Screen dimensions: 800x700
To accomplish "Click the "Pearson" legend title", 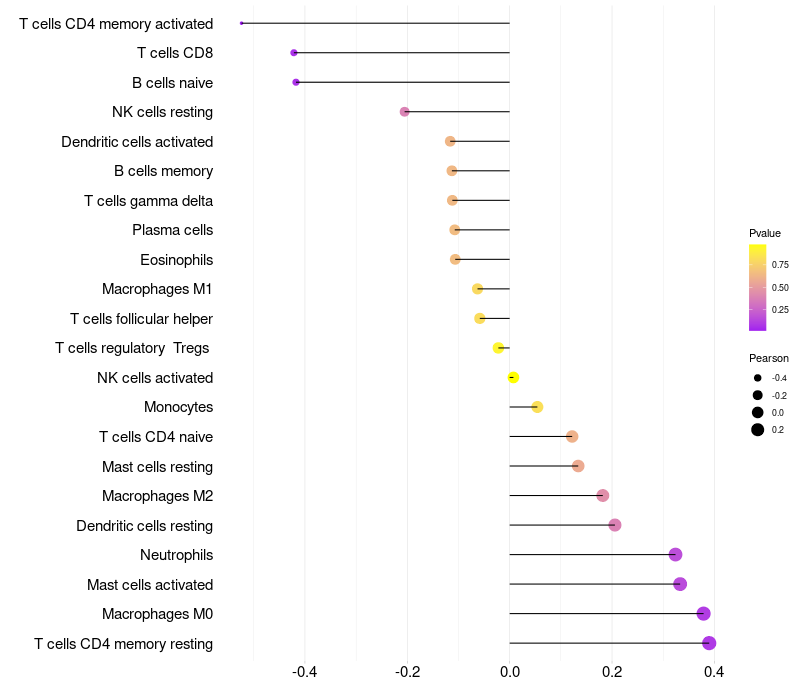I will pyautogui.click(x=768, y=358).
